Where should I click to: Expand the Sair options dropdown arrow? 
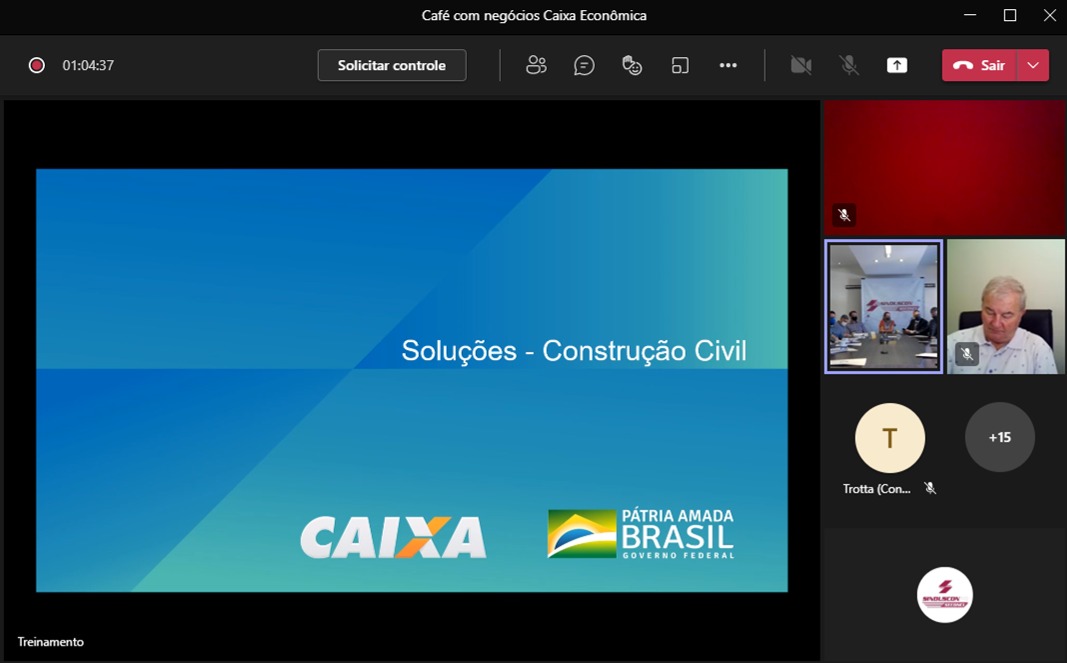pyautogui.click(x=1033, y=65)
